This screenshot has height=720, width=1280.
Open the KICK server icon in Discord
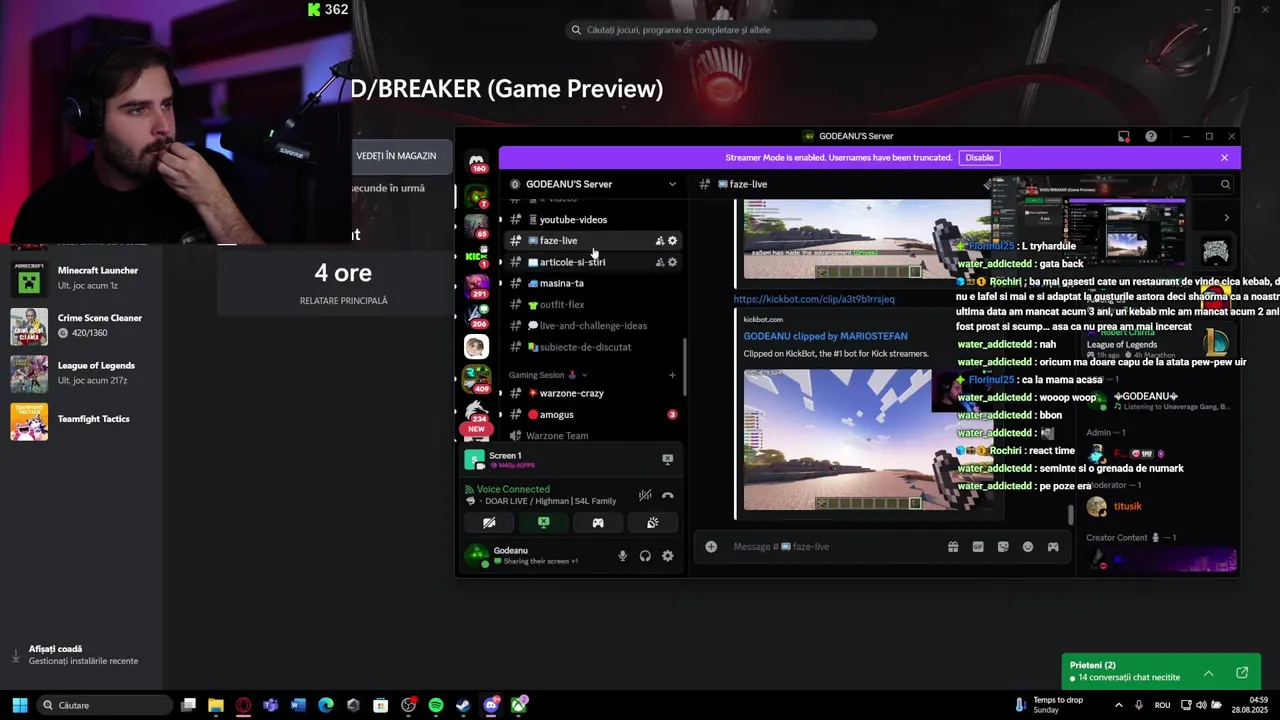[476, 256]
